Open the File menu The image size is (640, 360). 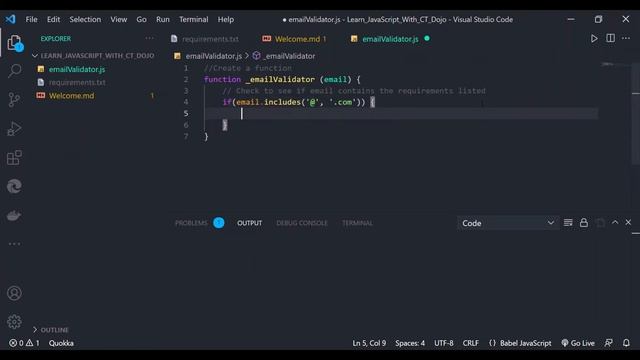click(31, 19)
